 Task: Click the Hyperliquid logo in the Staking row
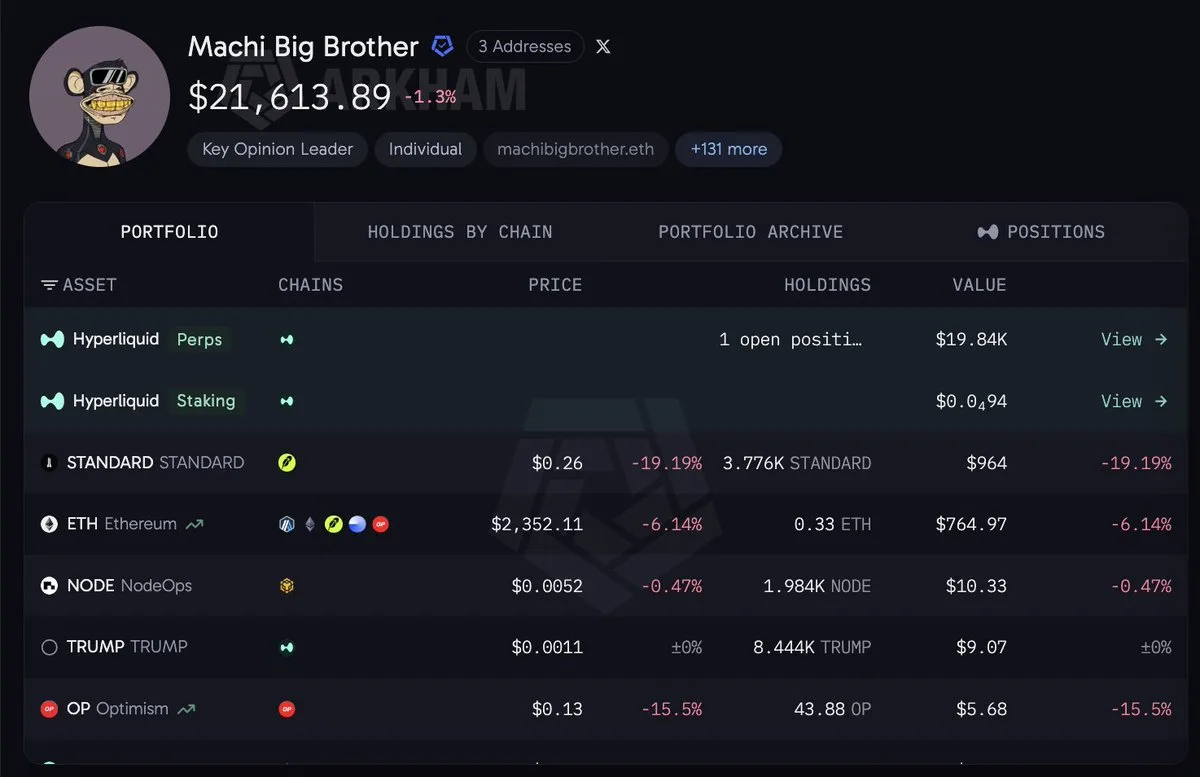pyautogui.click(x=52, y=401)
